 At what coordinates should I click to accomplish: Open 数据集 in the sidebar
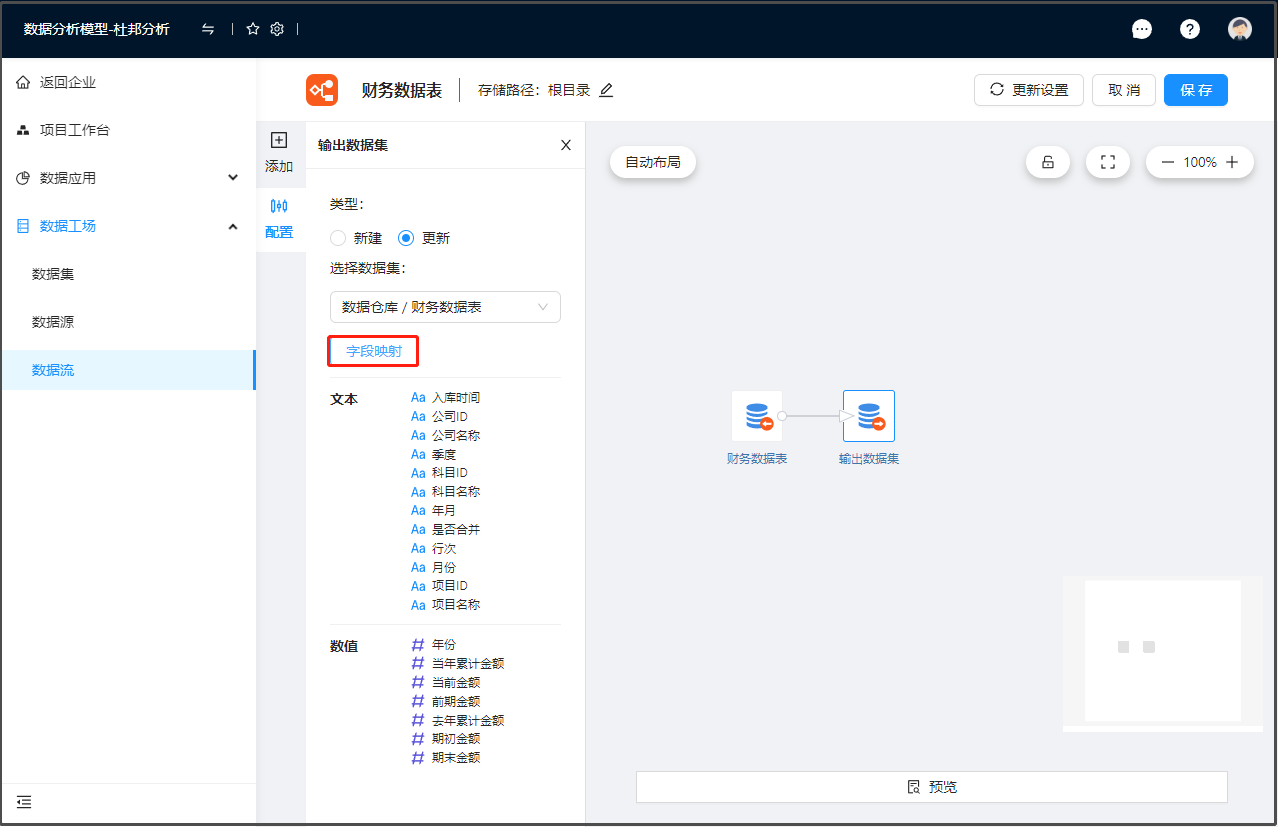click(53, 274)
